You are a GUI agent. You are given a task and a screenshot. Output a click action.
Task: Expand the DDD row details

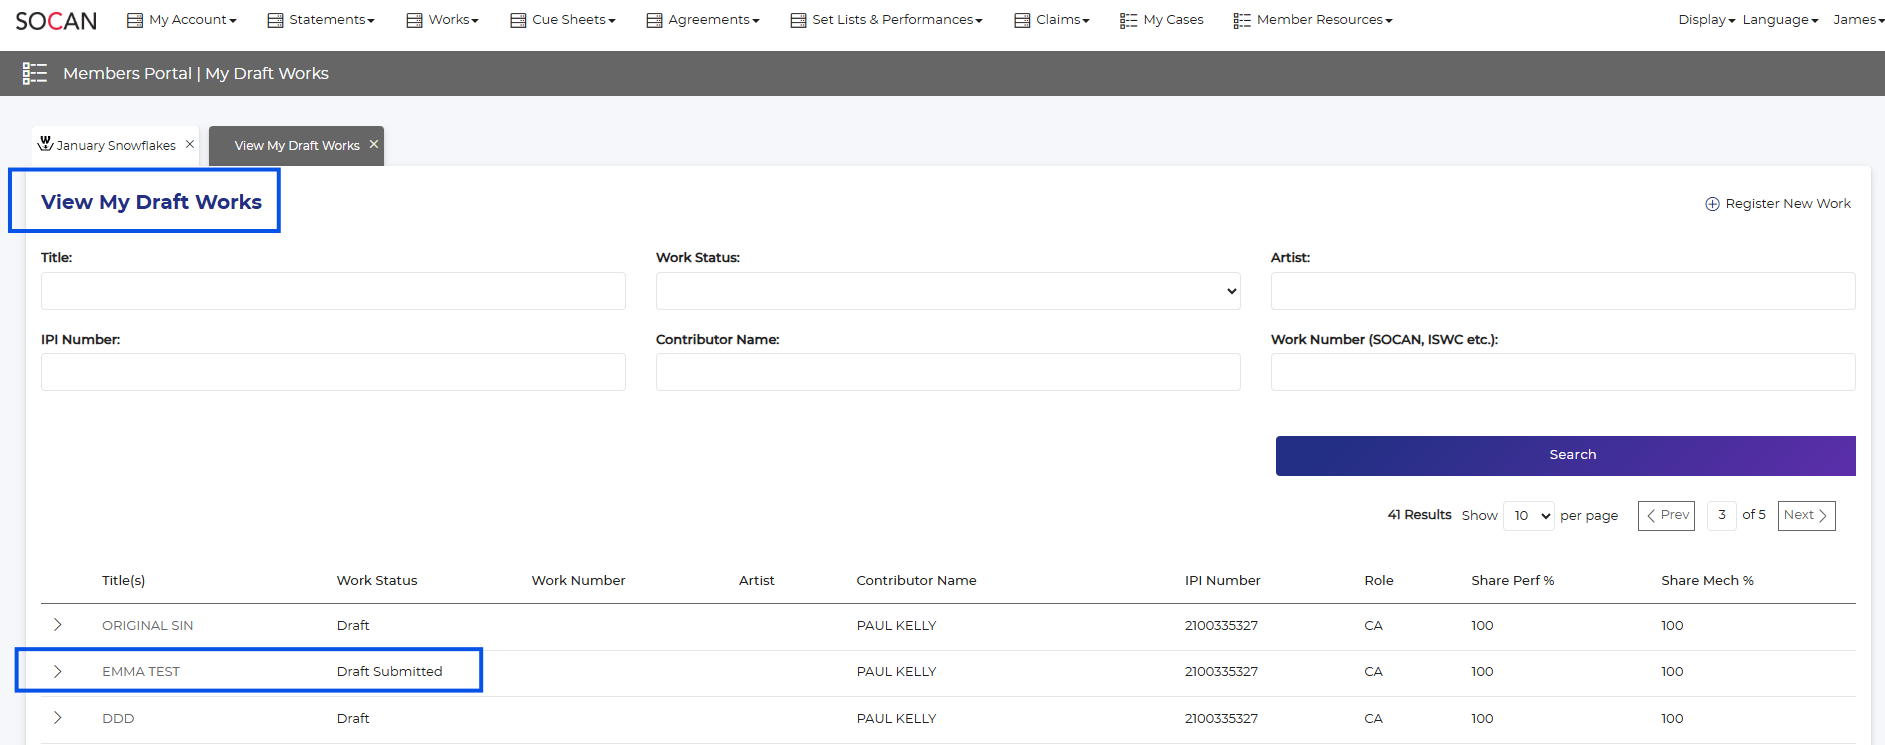pos(58,718)
